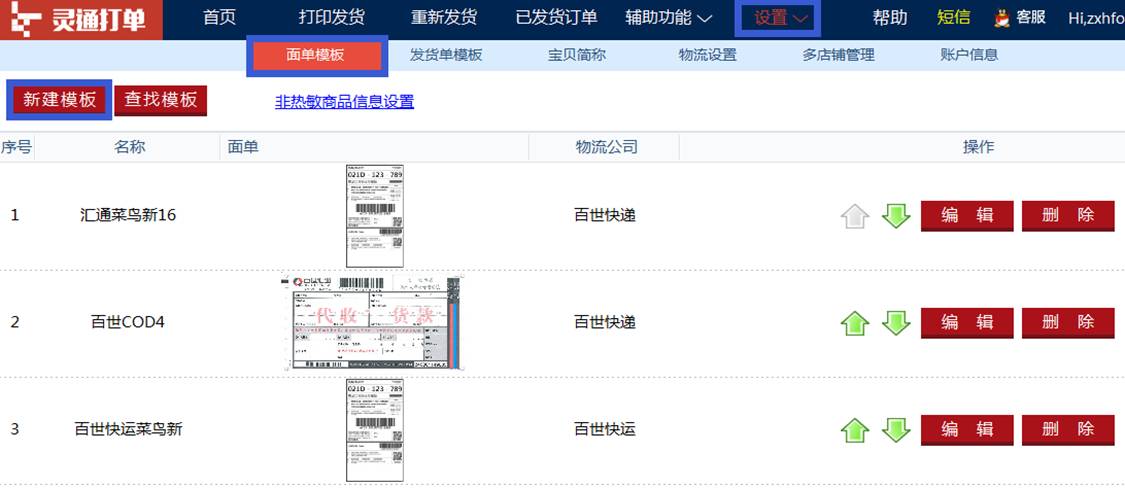Expand the 设置 menu
The width and height of the screenshot is (1125, 488).
[x=780, y=18]
